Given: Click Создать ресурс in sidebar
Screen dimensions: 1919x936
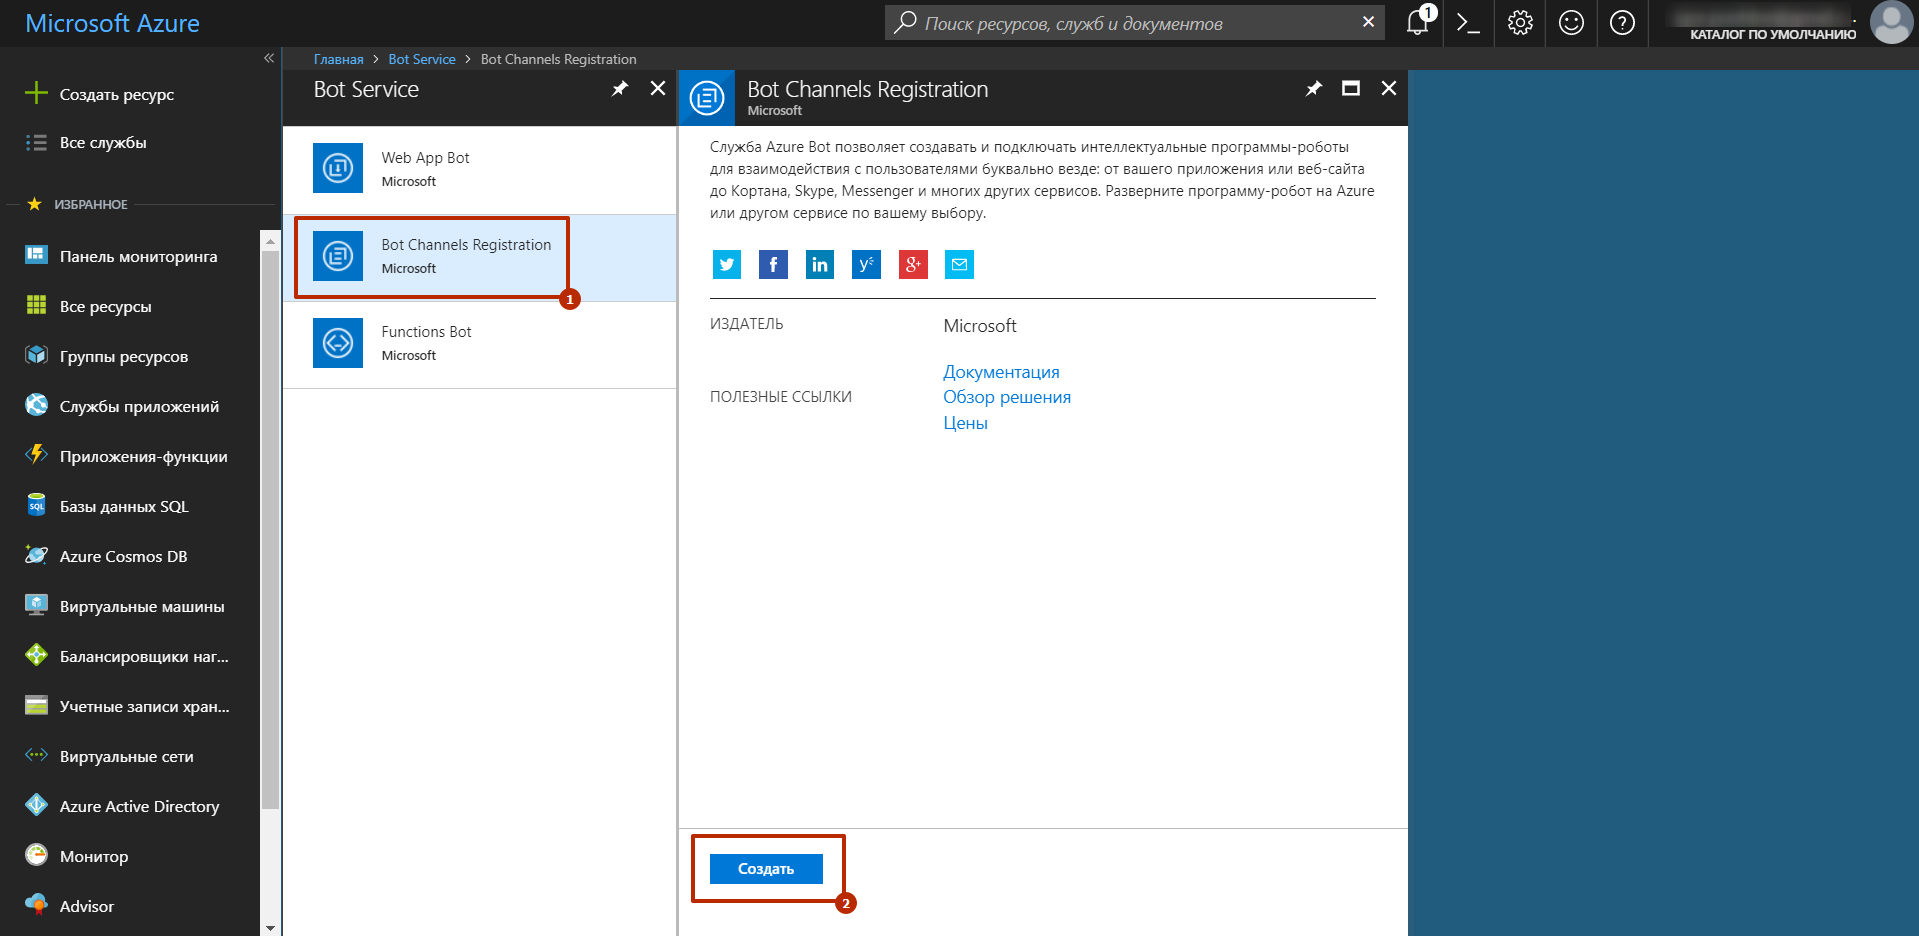Looking at the screenshot, I should [116, 94].
